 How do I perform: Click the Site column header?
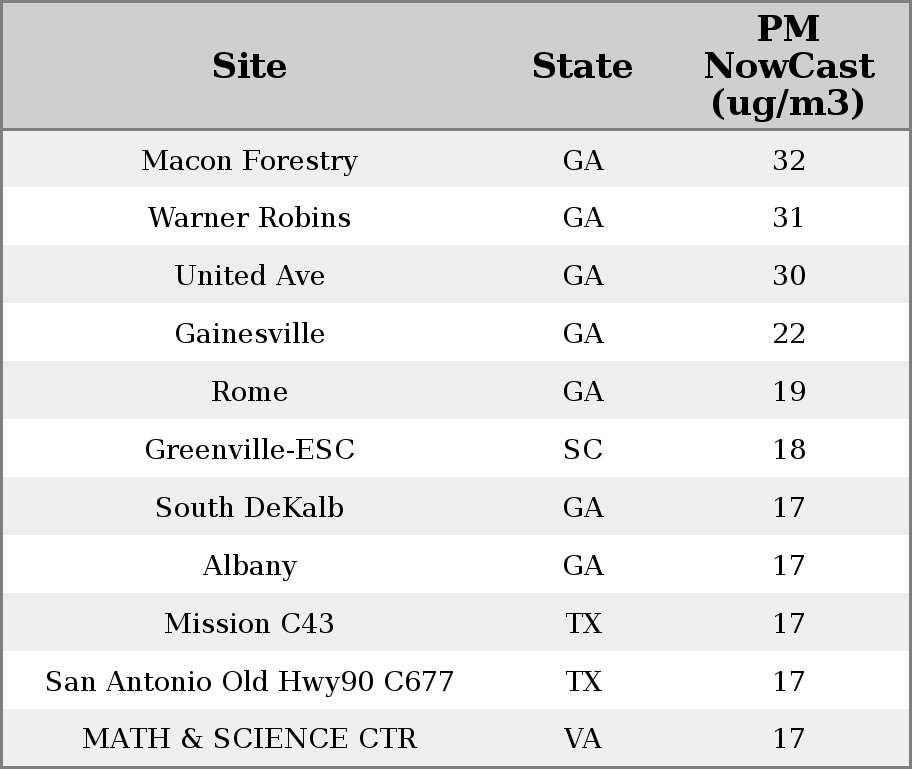pos(249,67)
